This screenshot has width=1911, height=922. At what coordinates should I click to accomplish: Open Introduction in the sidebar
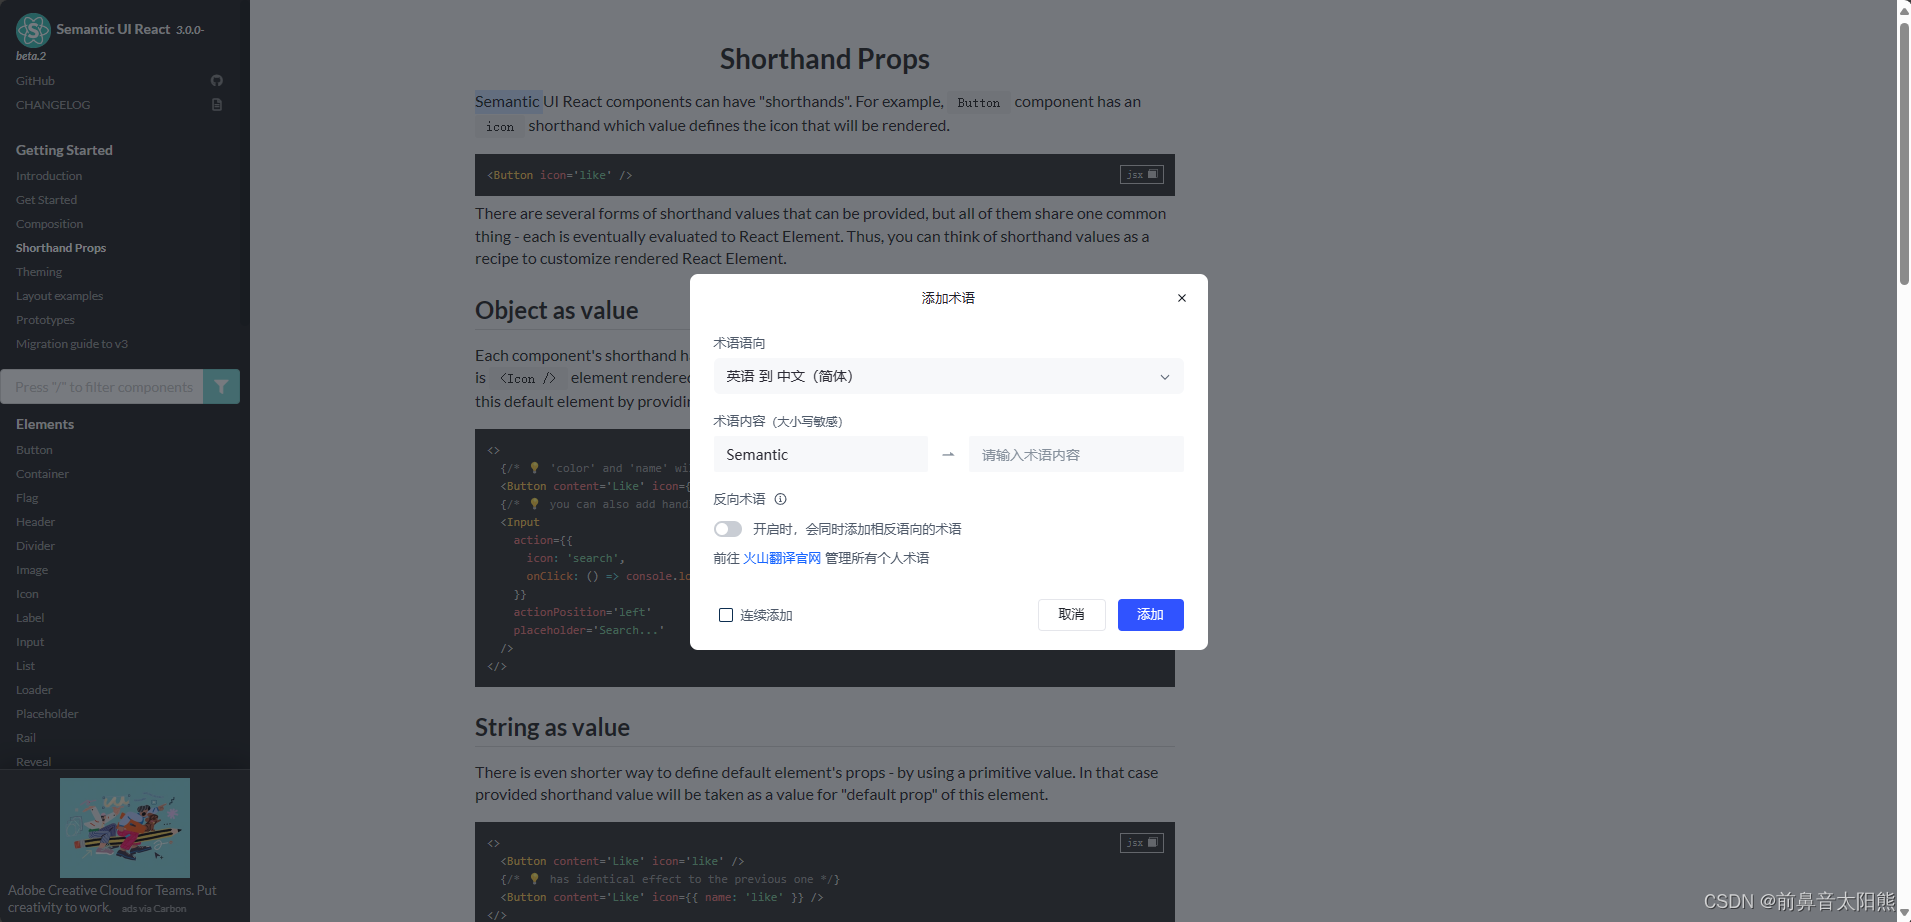pyautogui.click(x=49, y=176)
